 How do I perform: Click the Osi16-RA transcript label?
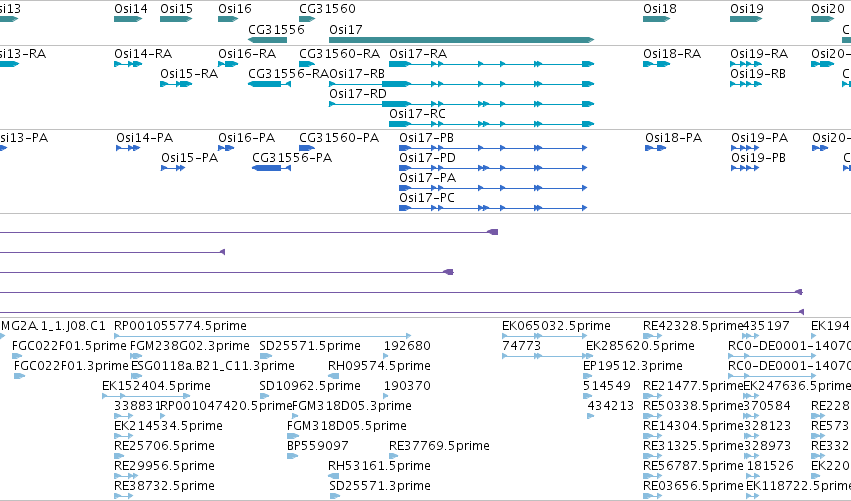(x=247, y=54)
